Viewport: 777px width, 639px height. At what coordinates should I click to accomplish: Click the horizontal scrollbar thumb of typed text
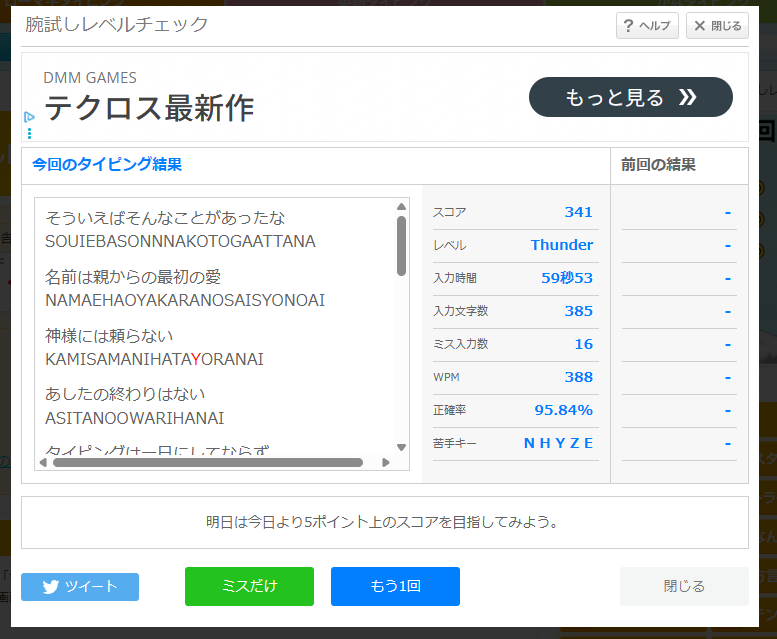pos(208,463)
